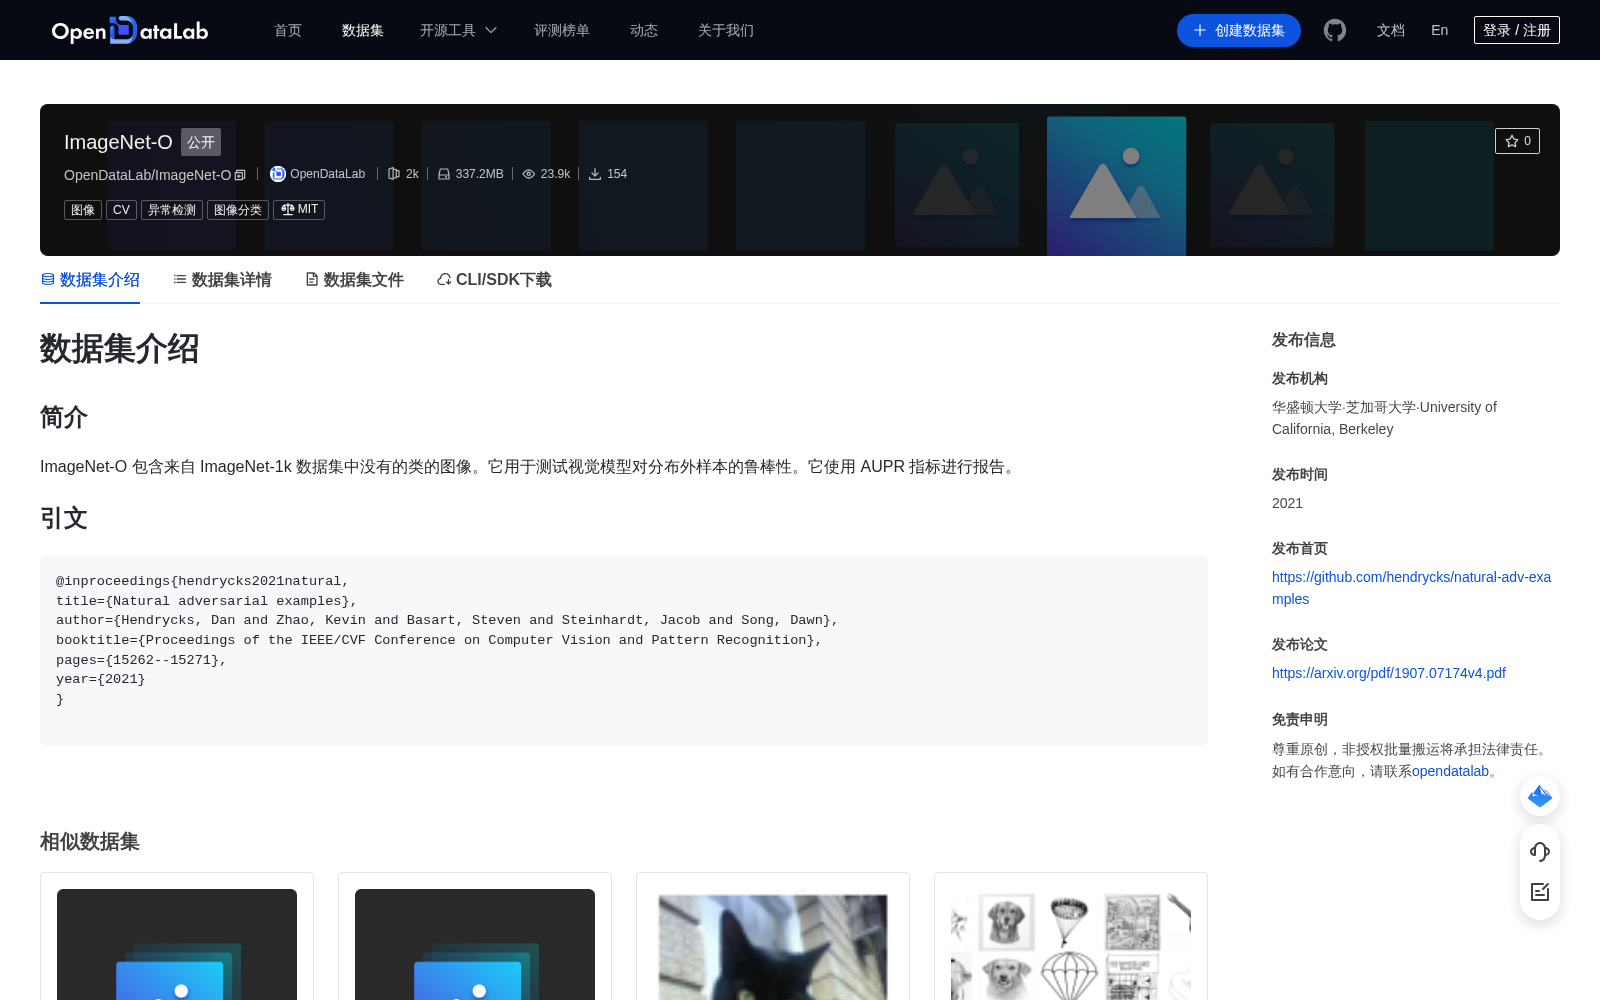Image resolution: width=1600 pixels, height=1000 pixels.
Task: Click the 2021 release year text
Action: (x=1287, y=503)
